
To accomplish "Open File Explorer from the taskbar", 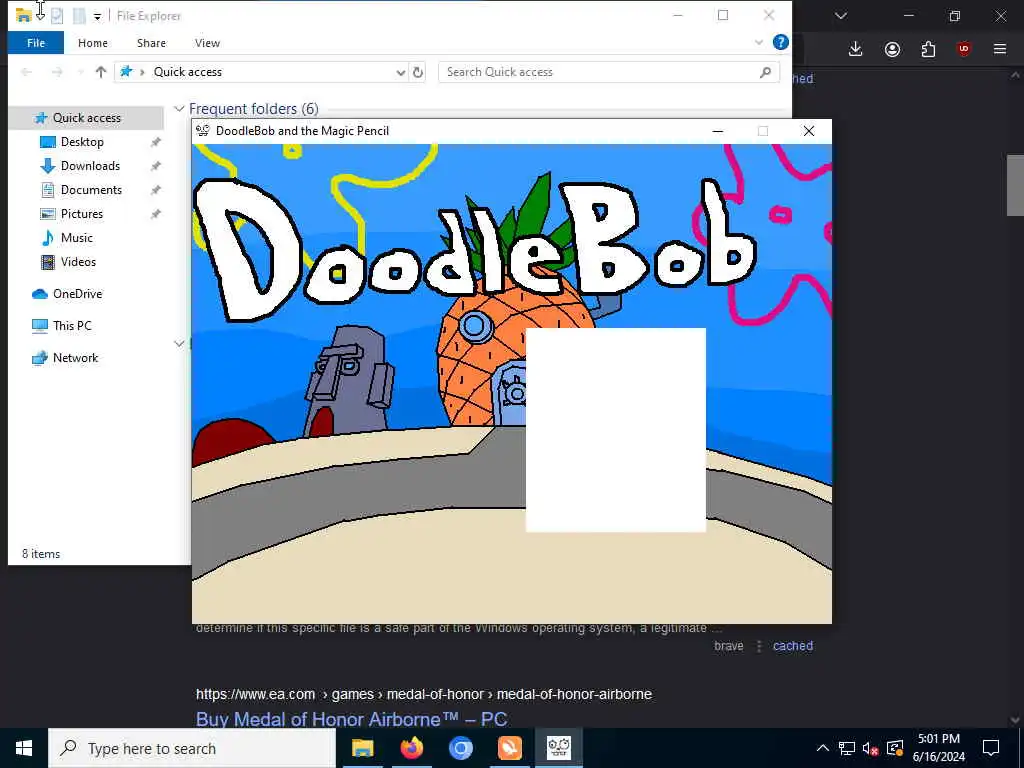I will 362,748.
